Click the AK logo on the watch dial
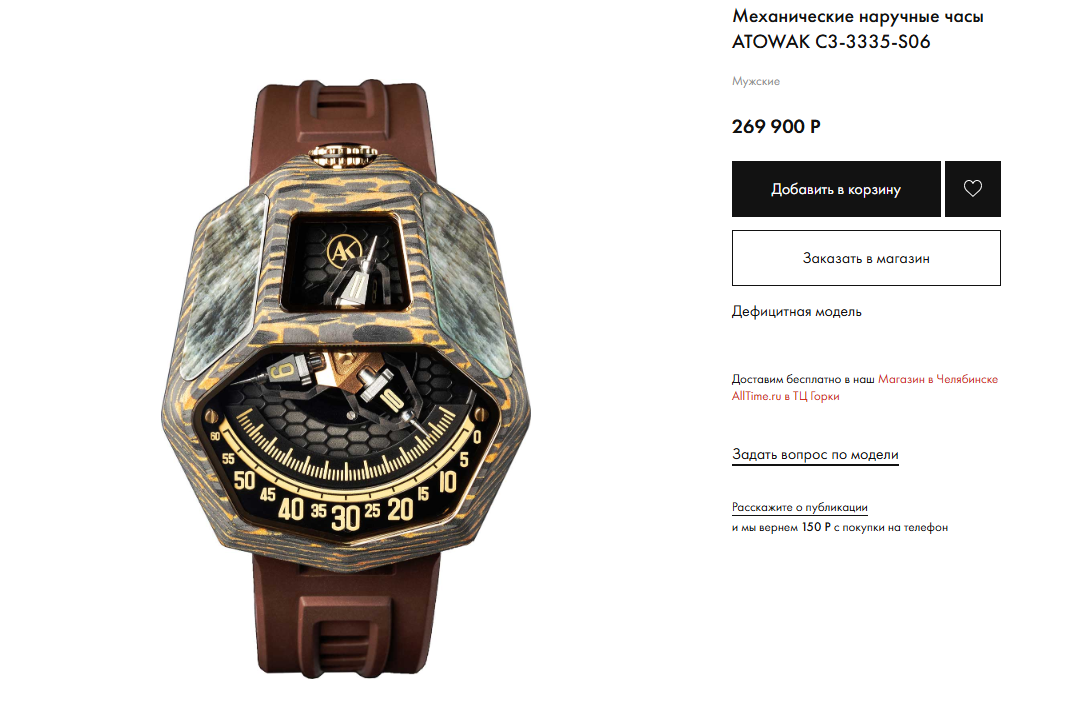This screenshot has height=707, width=1083. (343, 251)
